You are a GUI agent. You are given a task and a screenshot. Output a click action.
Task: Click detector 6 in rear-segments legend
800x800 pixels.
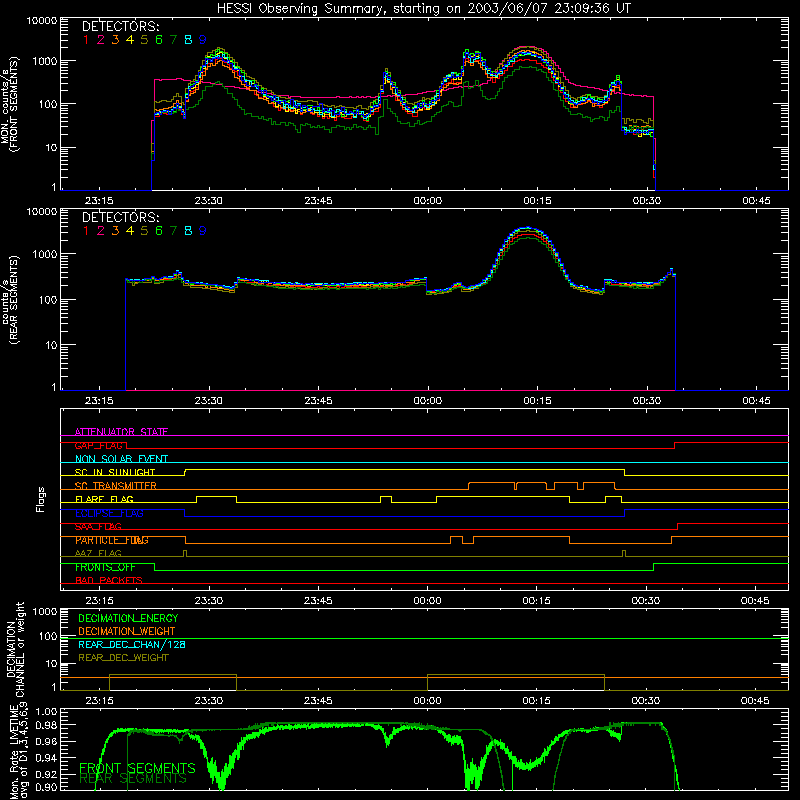159,231
